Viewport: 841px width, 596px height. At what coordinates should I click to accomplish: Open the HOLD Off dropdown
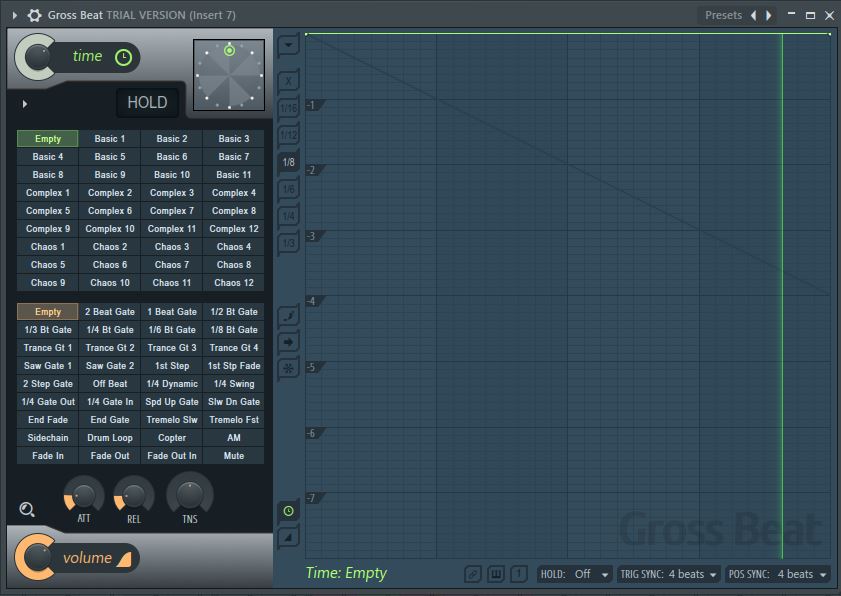pos(574,575)
